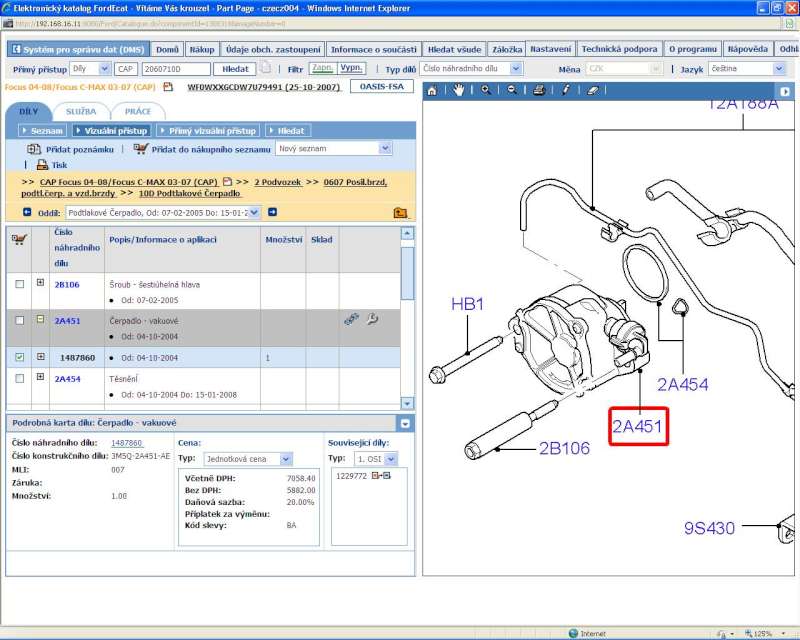Click the print diagram icon
Screen dimensions: 800x640
pyautogui.click(x=539, y=90)
